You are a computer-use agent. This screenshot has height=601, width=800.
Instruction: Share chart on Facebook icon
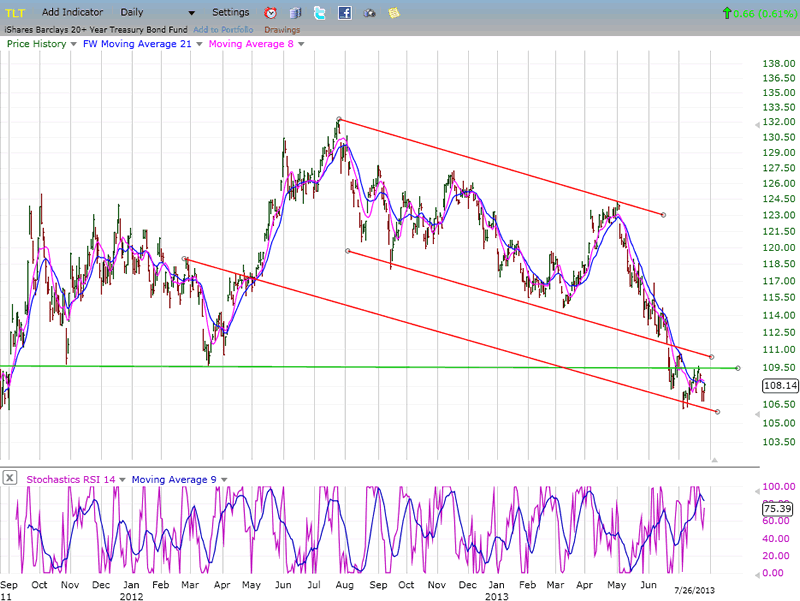344,13
